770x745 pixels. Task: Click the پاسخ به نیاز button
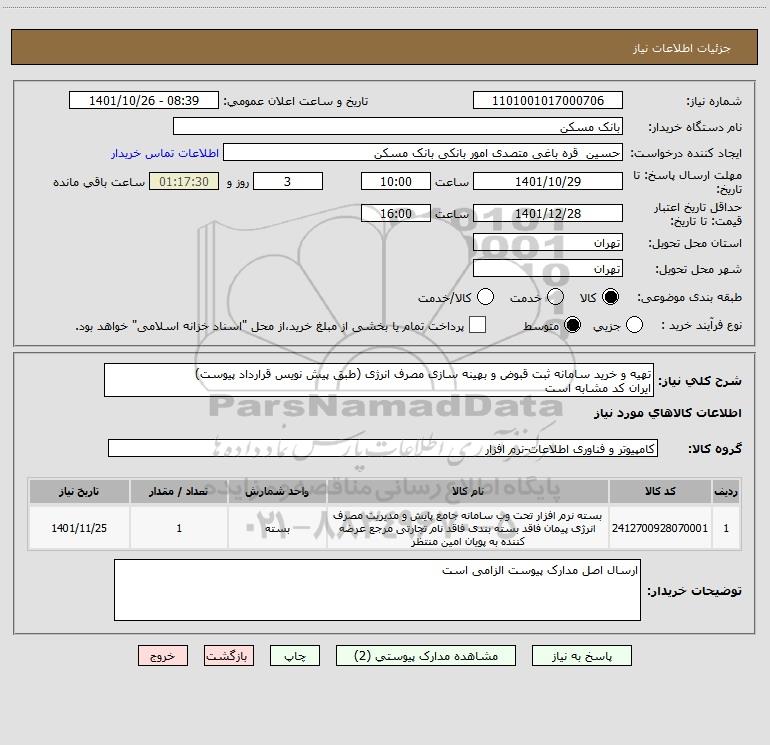582,656
